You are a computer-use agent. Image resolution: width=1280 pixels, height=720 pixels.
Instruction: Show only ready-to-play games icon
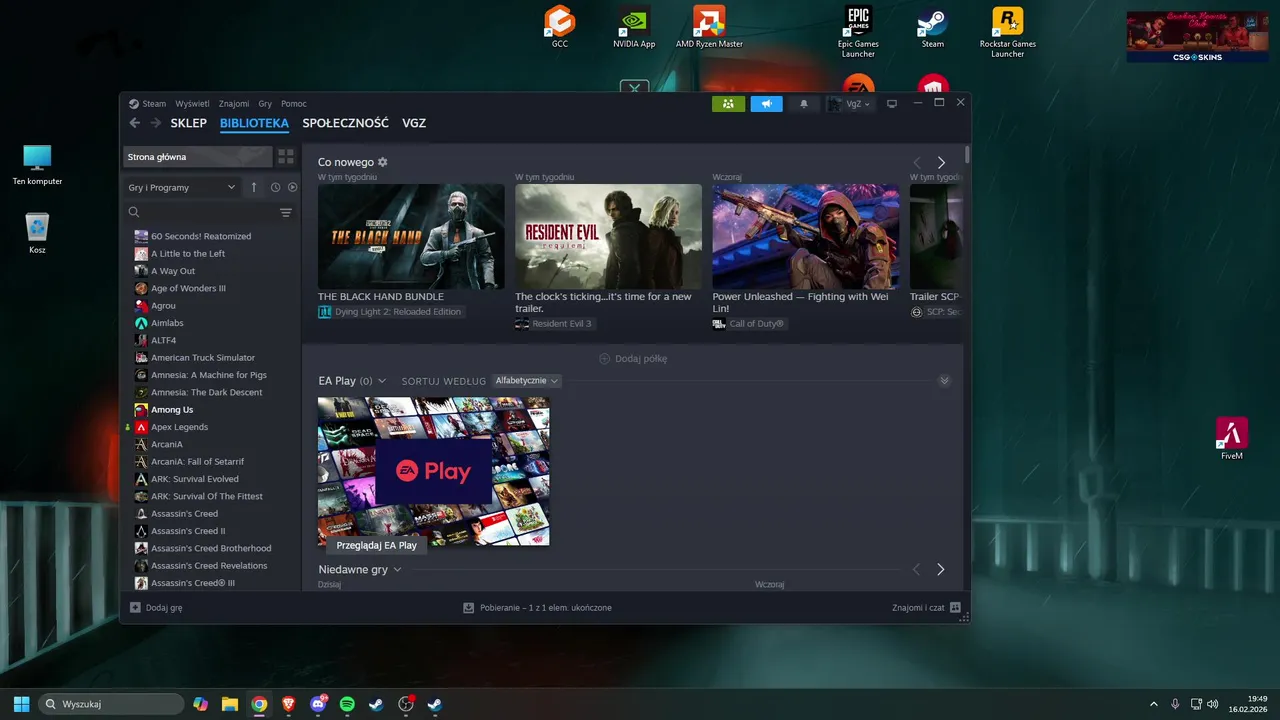pyautogui.click(x=292, y=187)
